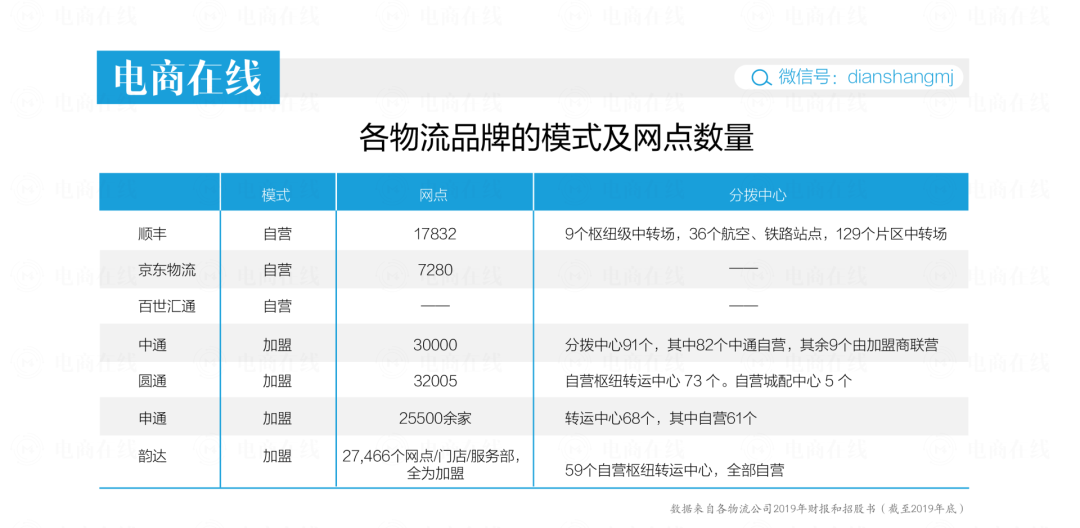
Task: Click 自营 in the 百世汇通 row
Action: [x=277, y=306]
